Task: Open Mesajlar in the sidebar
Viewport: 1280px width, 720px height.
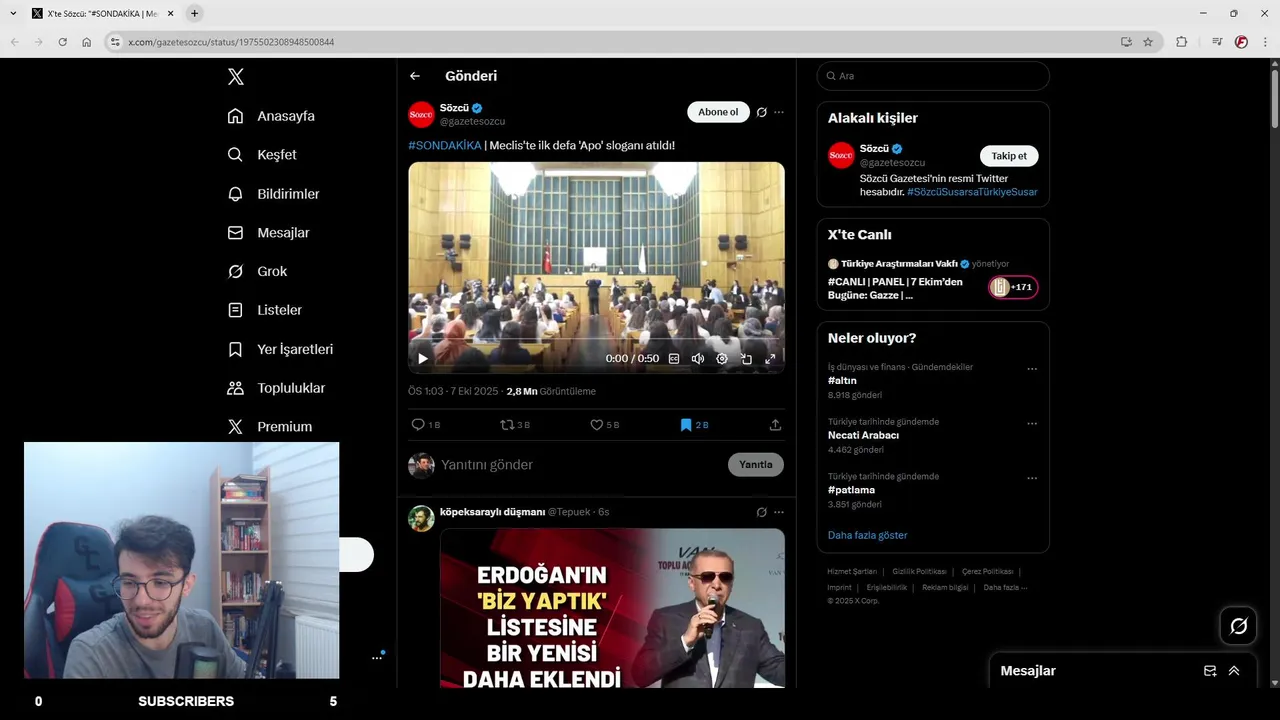Action: (x=268, y=233)
